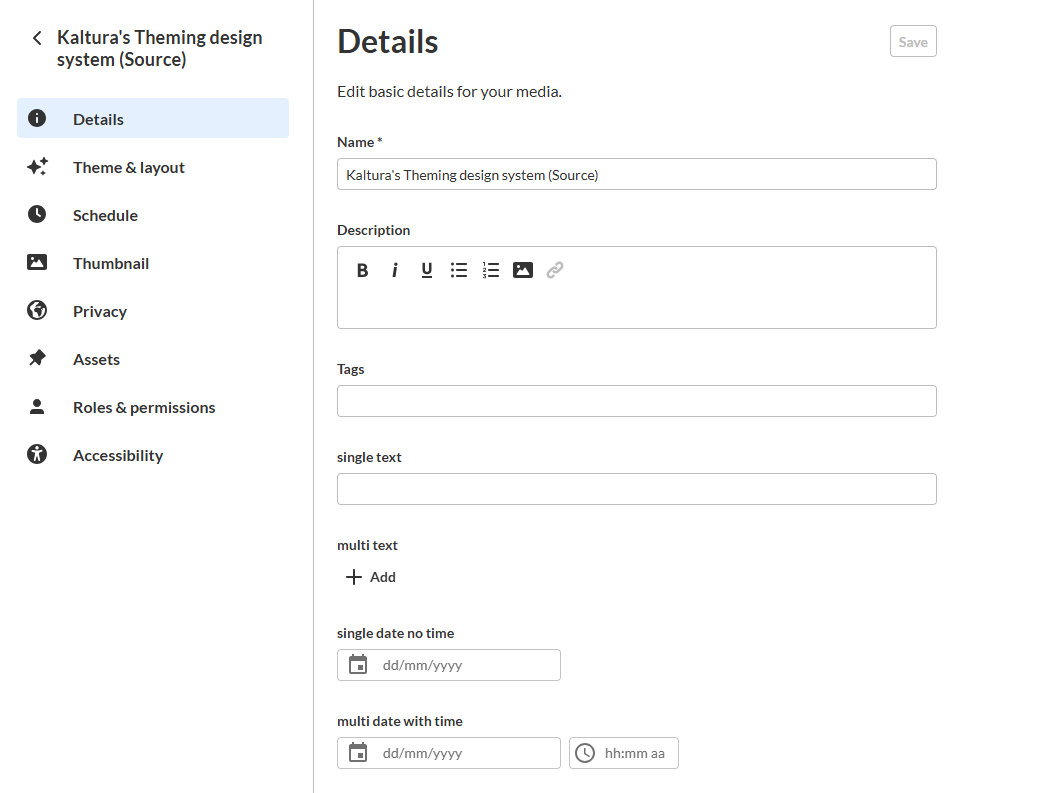Click the Assets pin icon

tap(37, 358)
